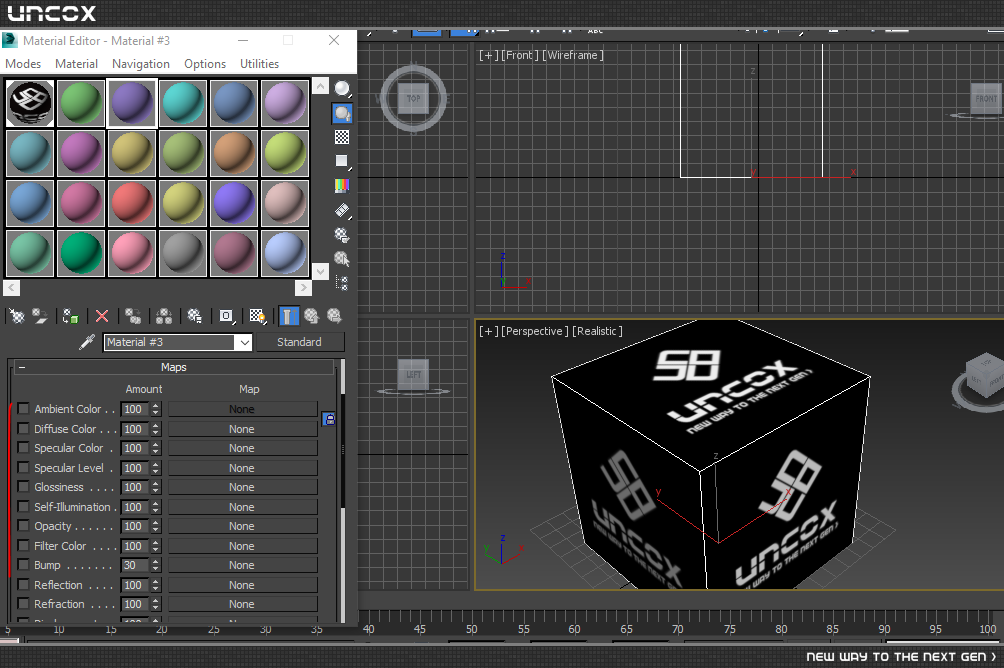1004x668 pixels.
Task: Enable the Opacity map checkbox
Action: (x=23, y=526)
